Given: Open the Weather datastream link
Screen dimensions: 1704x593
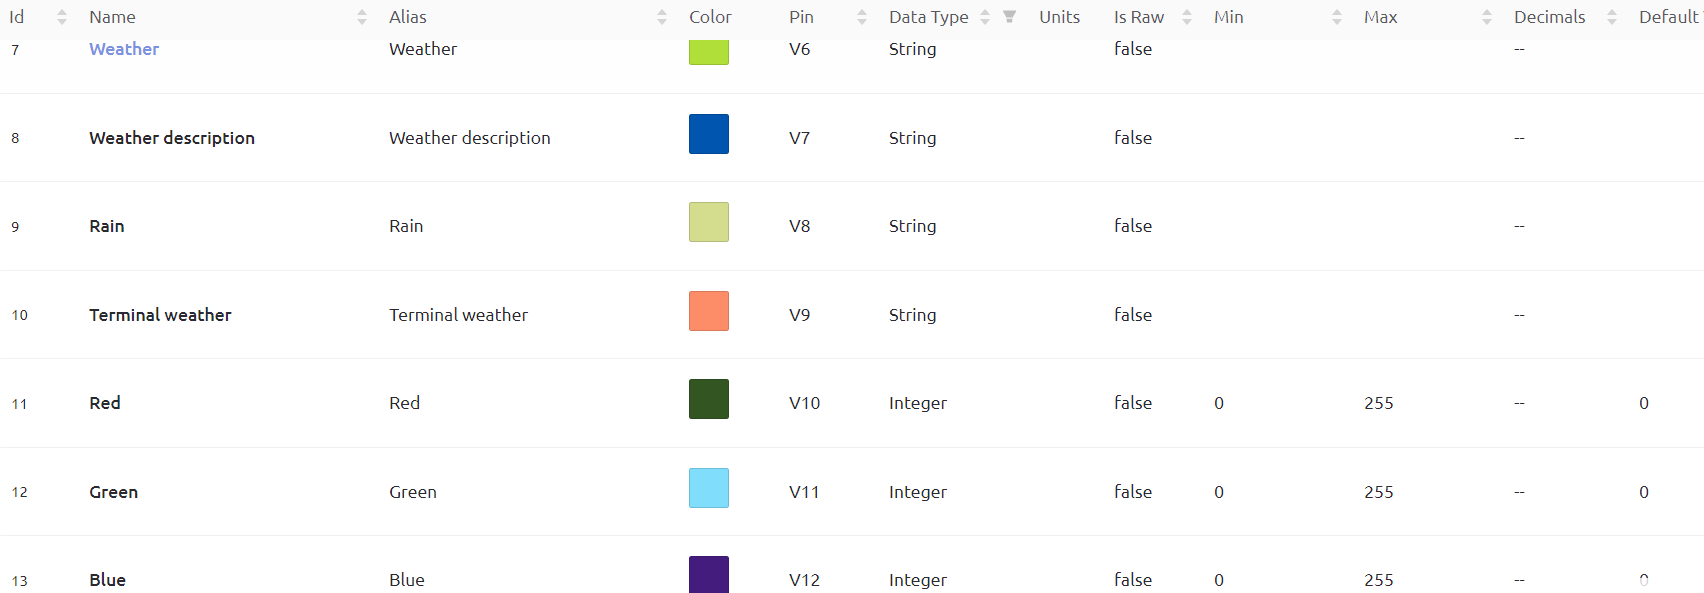Looking at the screenshot, I should tap(124, 49).
